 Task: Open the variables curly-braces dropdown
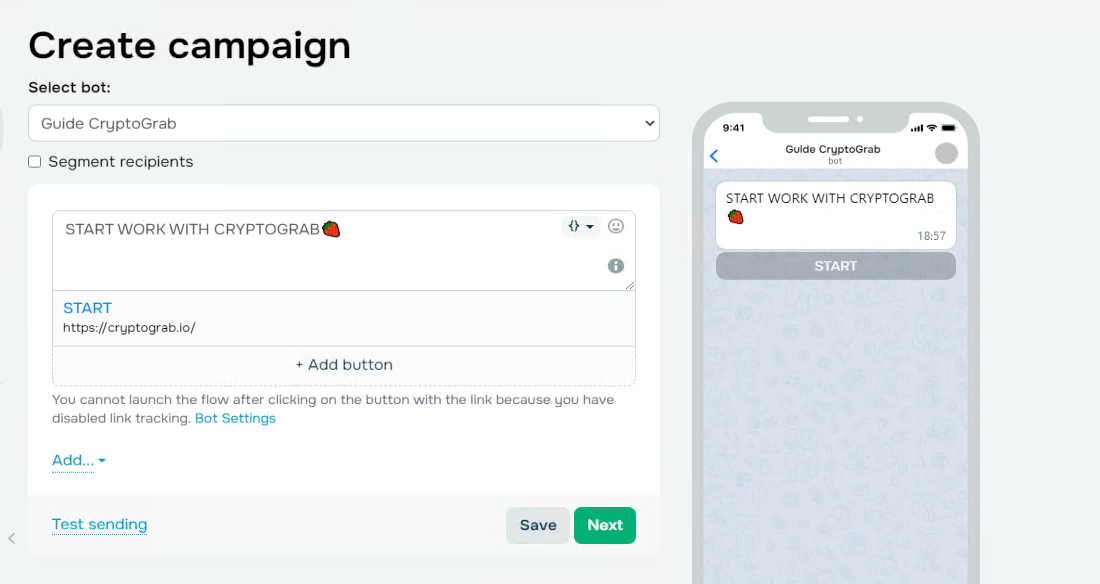tap(581, 227)
